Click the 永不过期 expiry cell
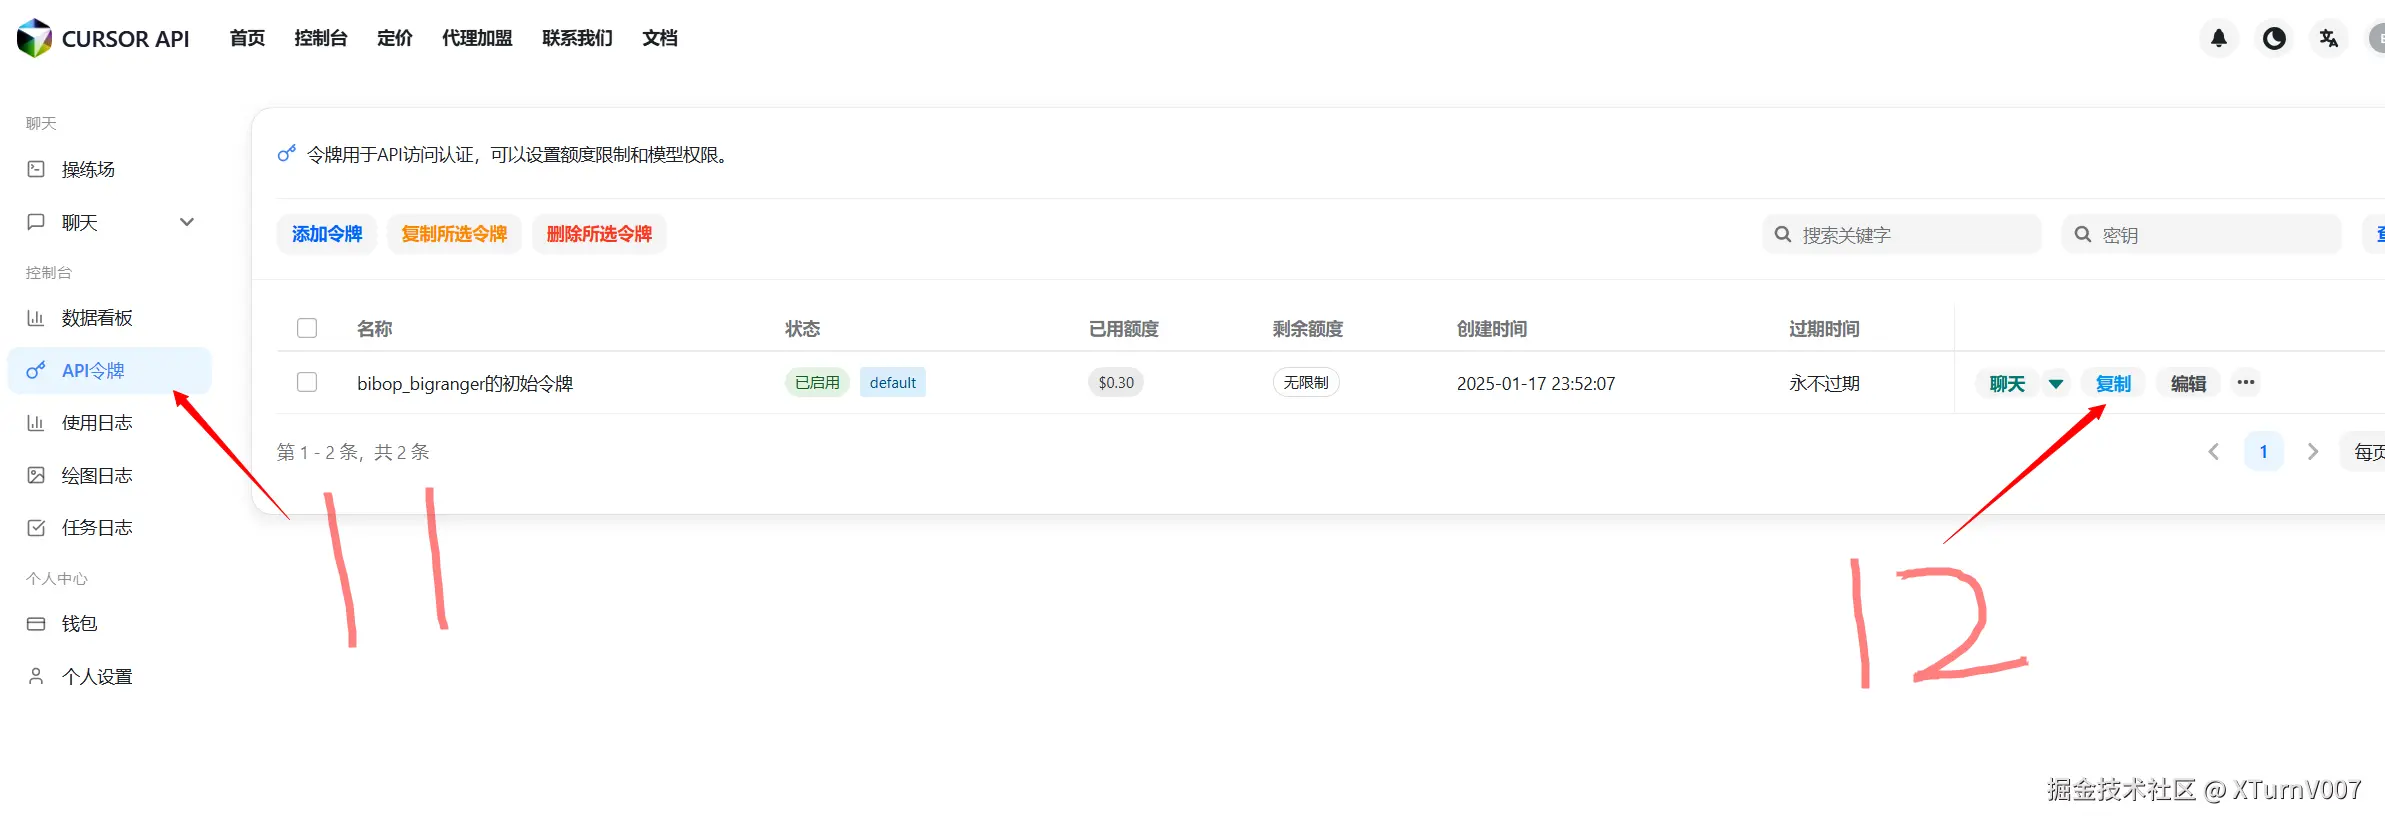 tap(1824, 384)
